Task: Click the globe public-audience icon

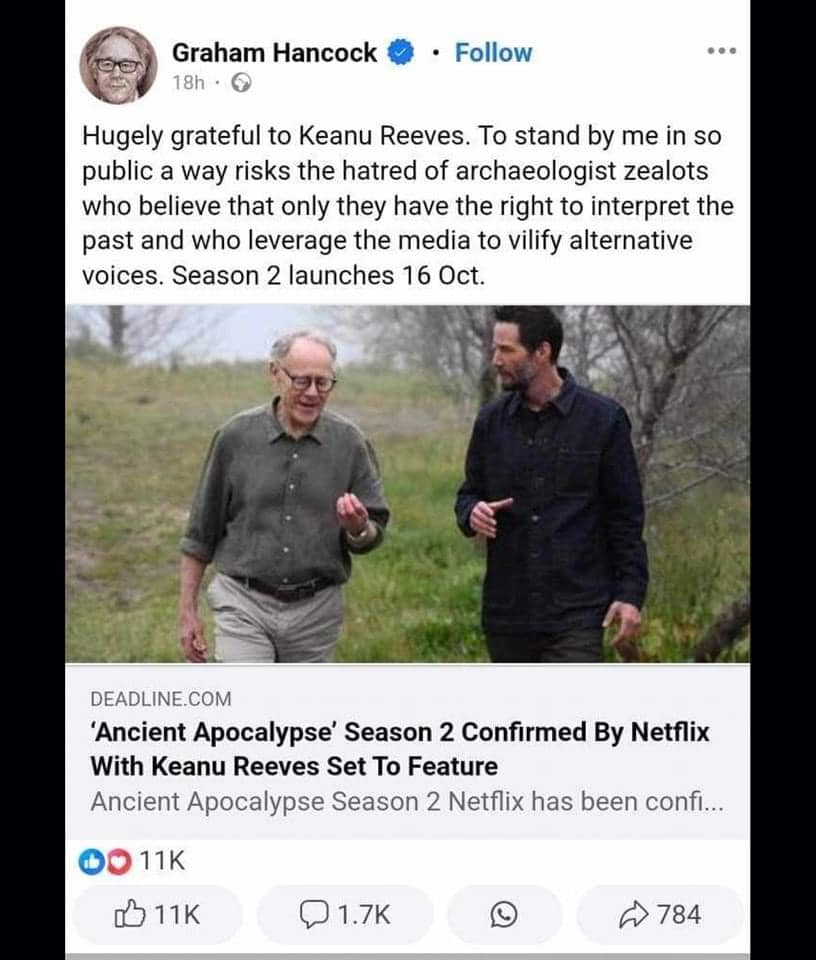Action: [240, 85]
